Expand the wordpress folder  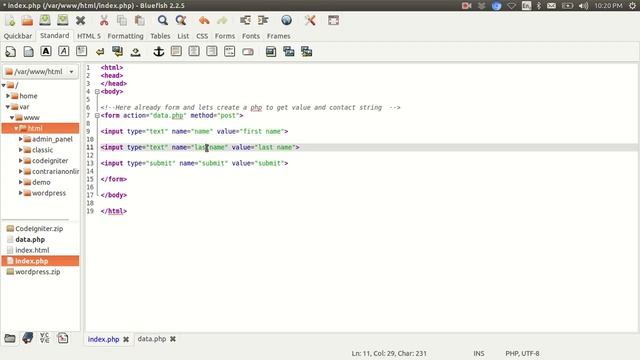pos(20,193)
